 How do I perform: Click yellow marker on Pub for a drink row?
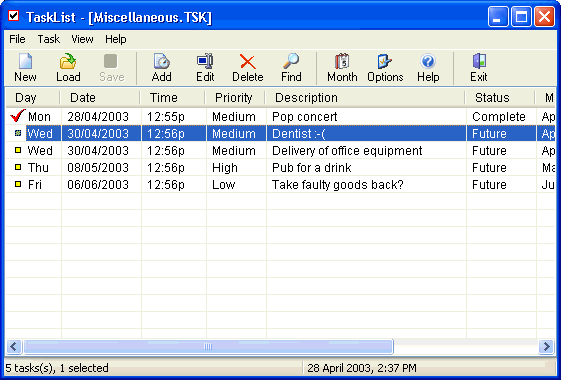pos(18,167)
